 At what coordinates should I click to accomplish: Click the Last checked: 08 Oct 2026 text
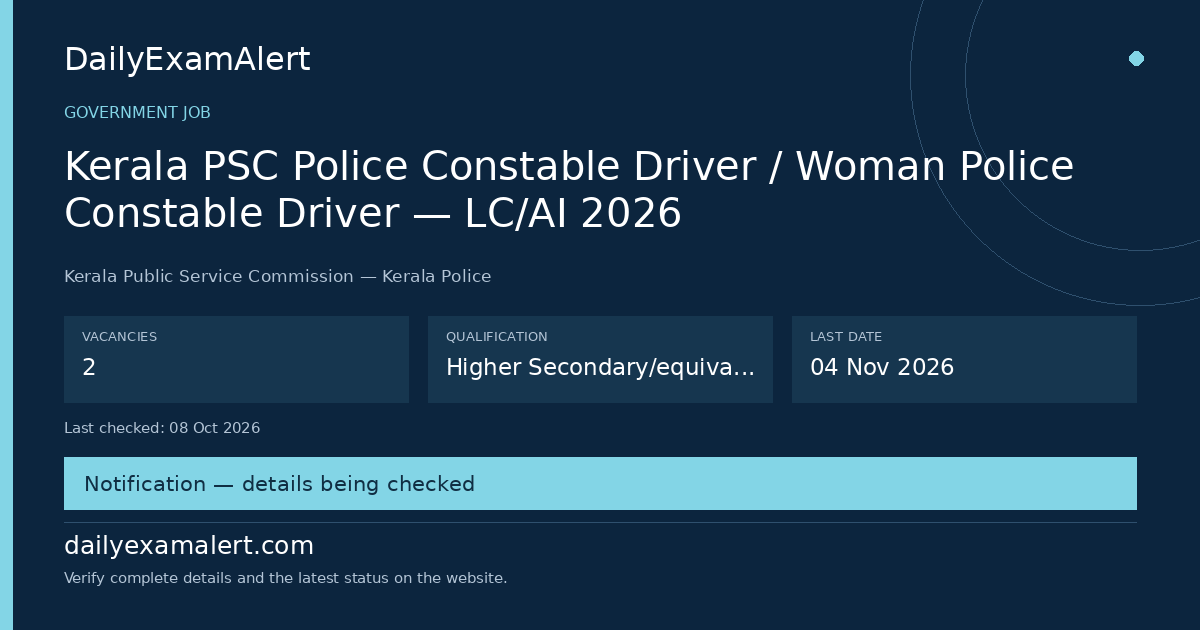(x=162, y=428)
